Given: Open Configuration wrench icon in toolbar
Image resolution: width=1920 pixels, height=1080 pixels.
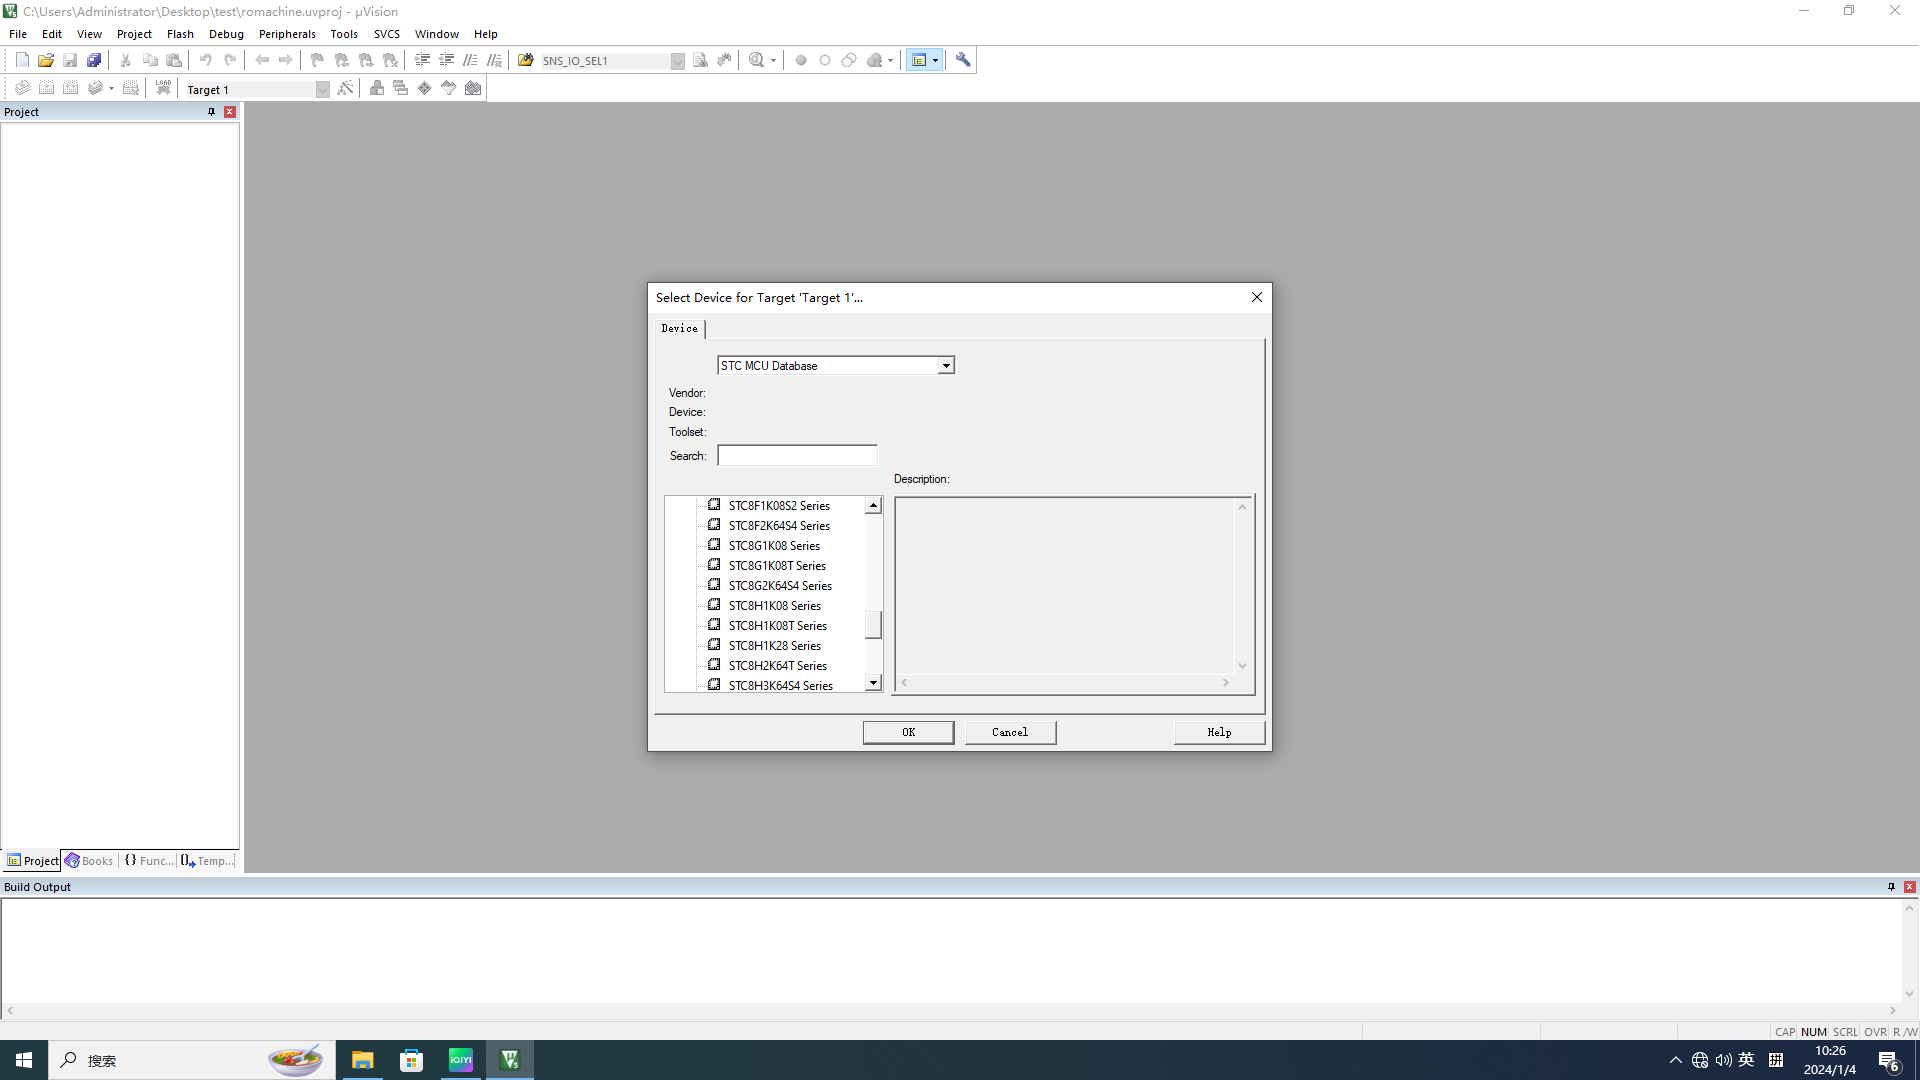Looking at the screenshot, I should click(962, 60).
